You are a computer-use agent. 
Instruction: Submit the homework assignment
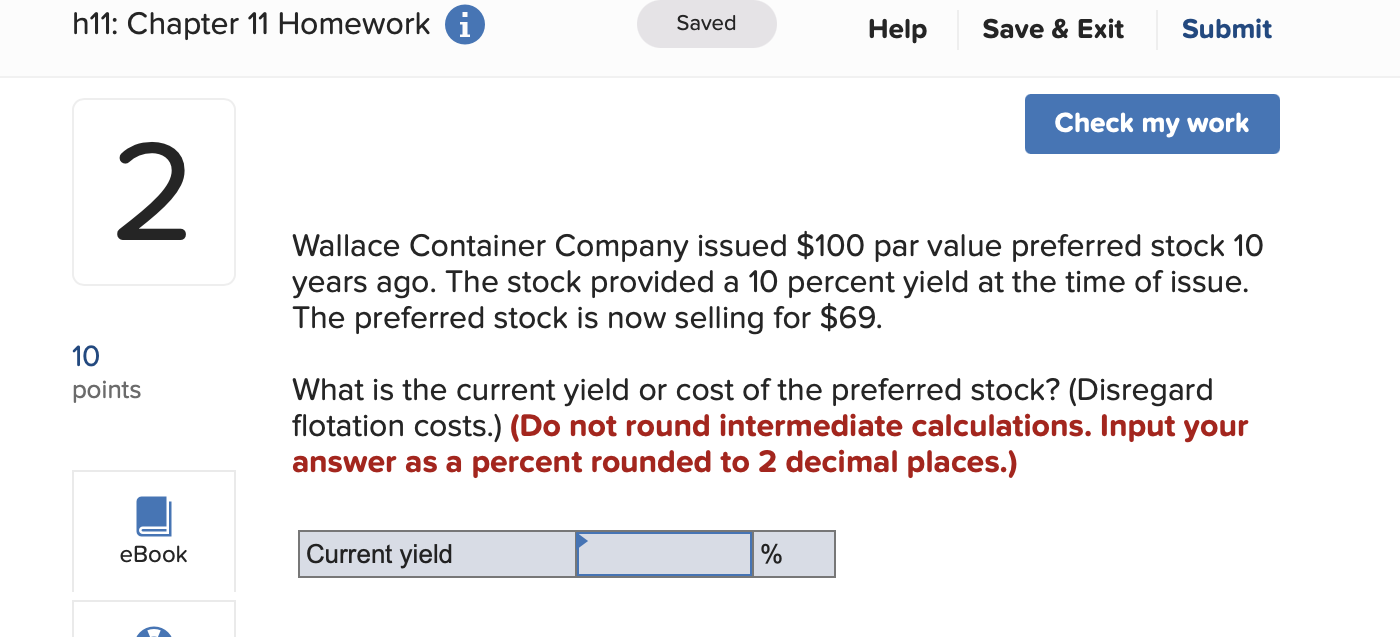[1226, 30]
